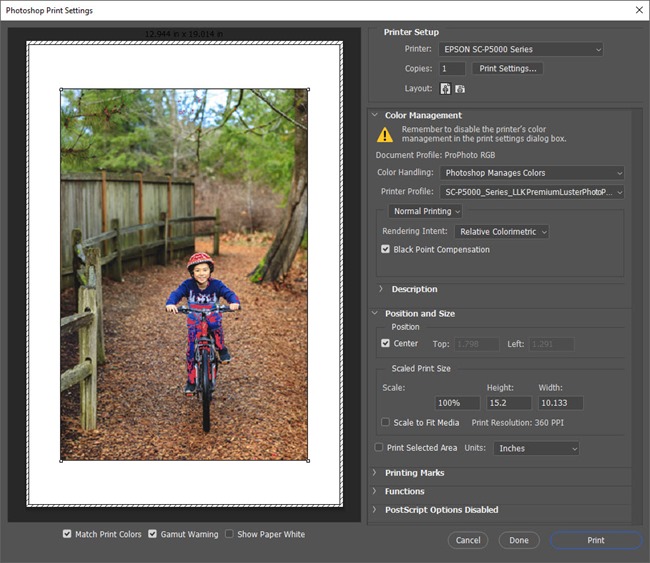Click the color management warning triangle icon
This screenshot has height=563, width=650.
(x=385, y=134)
